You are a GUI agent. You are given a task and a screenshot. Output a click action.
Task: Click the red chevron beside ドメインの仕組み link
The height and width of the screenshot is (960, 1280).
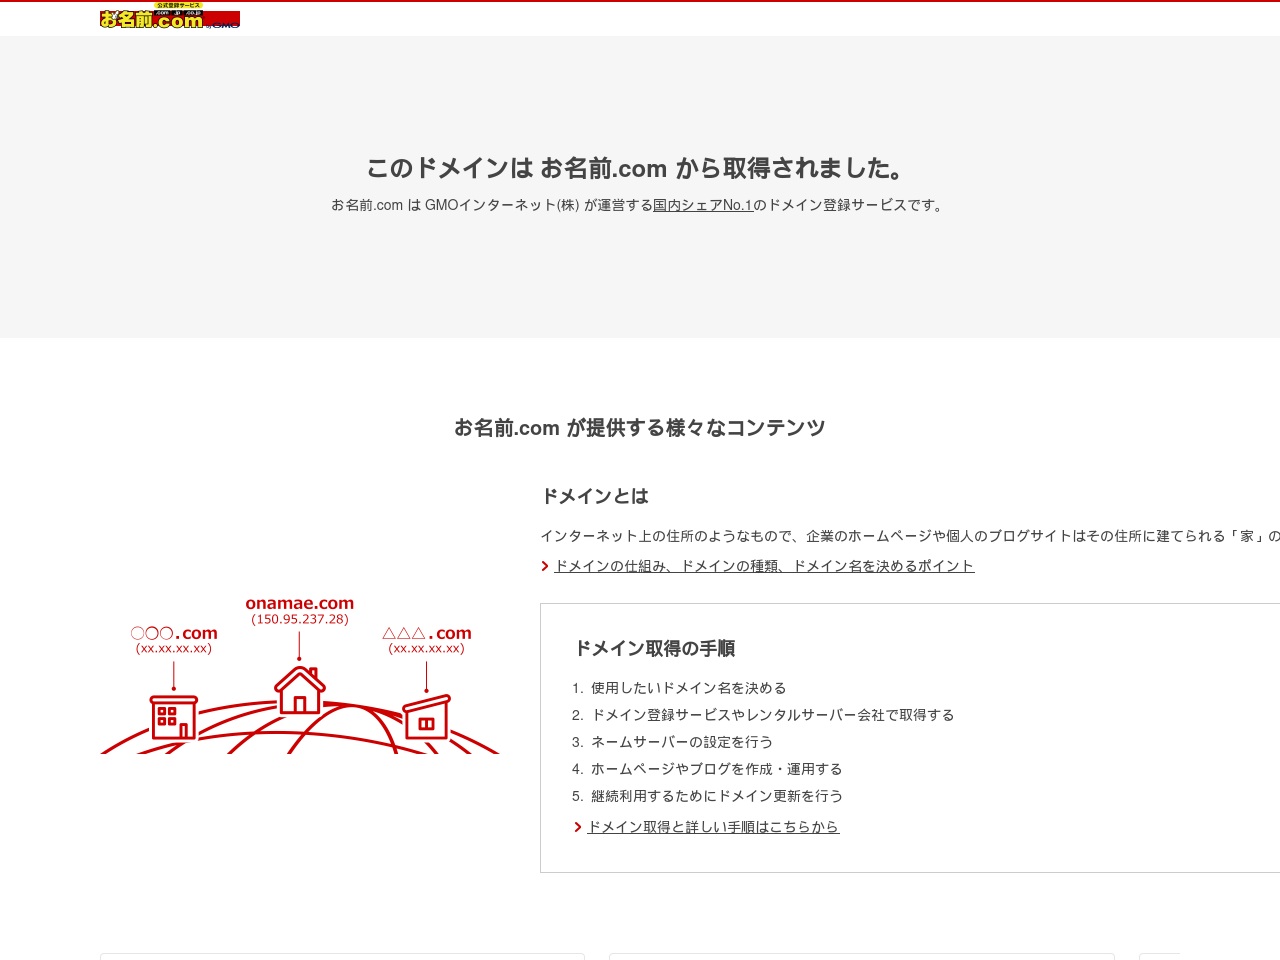click(x=545, y=566)
